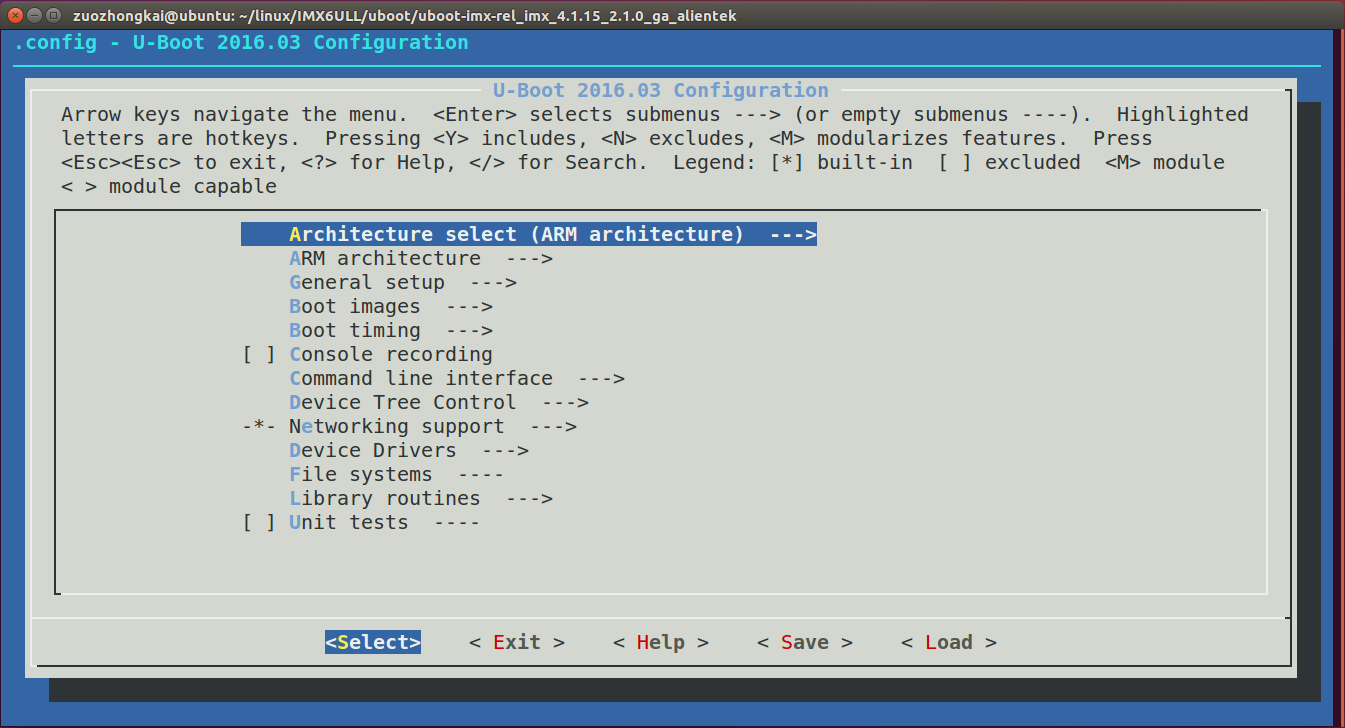Click the <Select> button
The height and width of the screenshot is (728, 1345).
pyautogui.click(x=373, y=642)
